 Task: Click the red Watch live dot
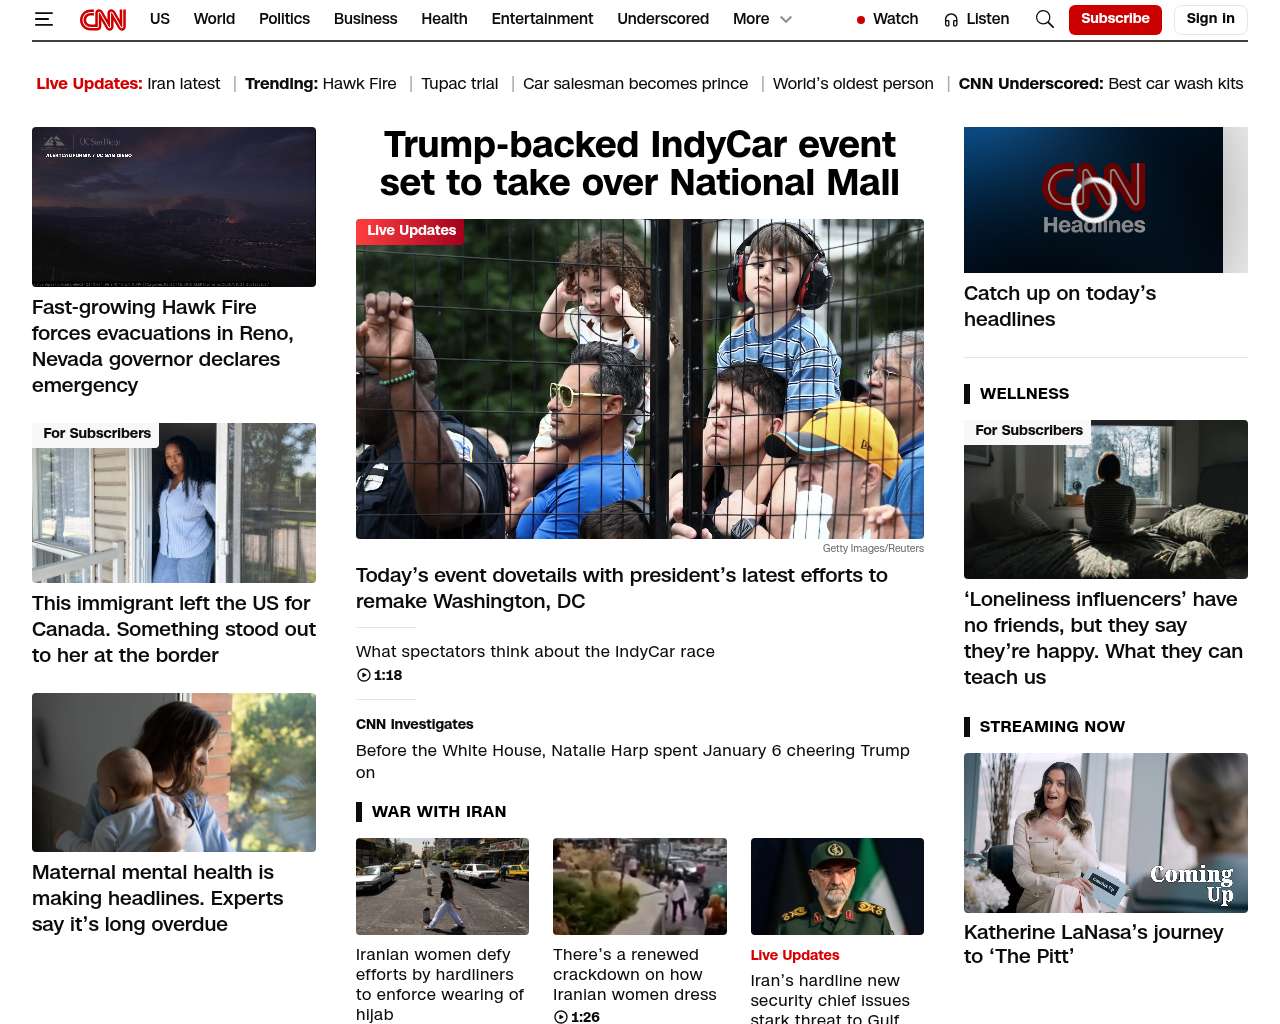(x=860, y=19)
